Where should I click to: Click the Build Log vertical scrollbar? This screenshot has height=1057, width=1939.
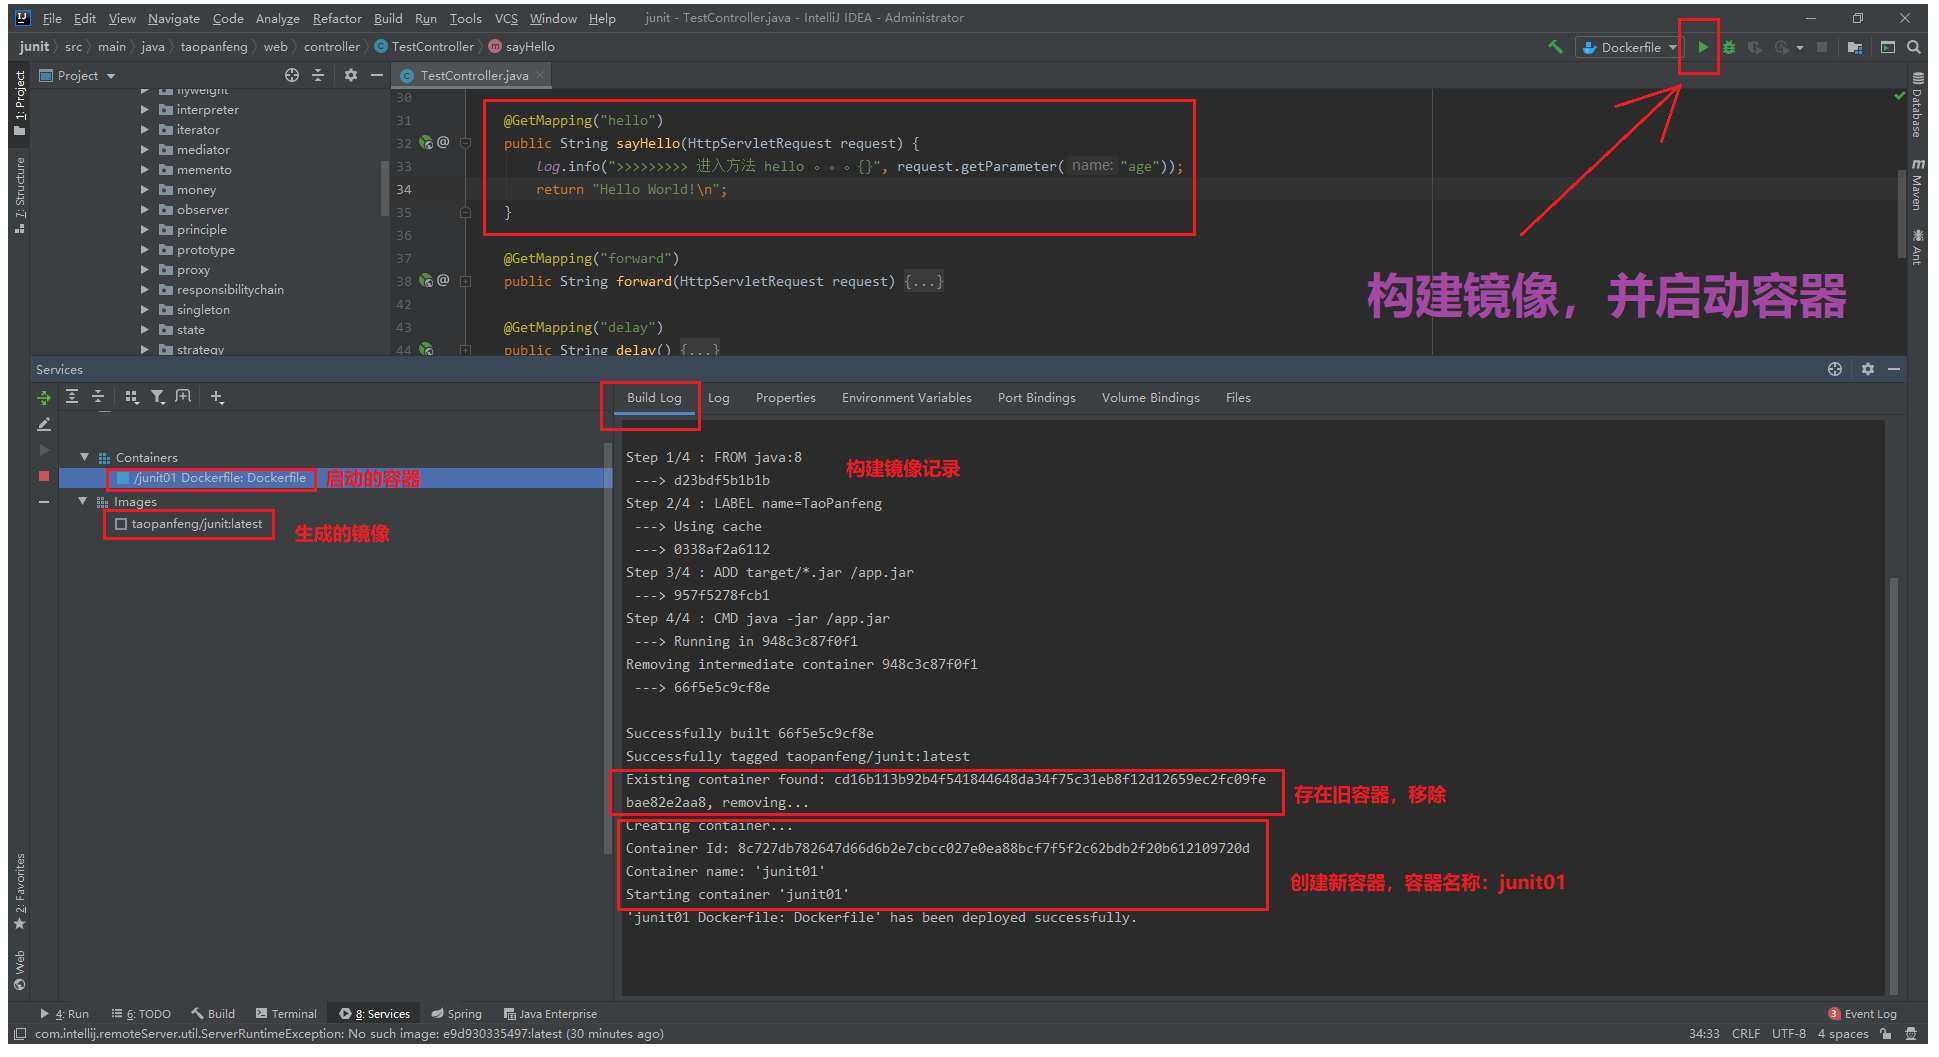(1892, 785)
